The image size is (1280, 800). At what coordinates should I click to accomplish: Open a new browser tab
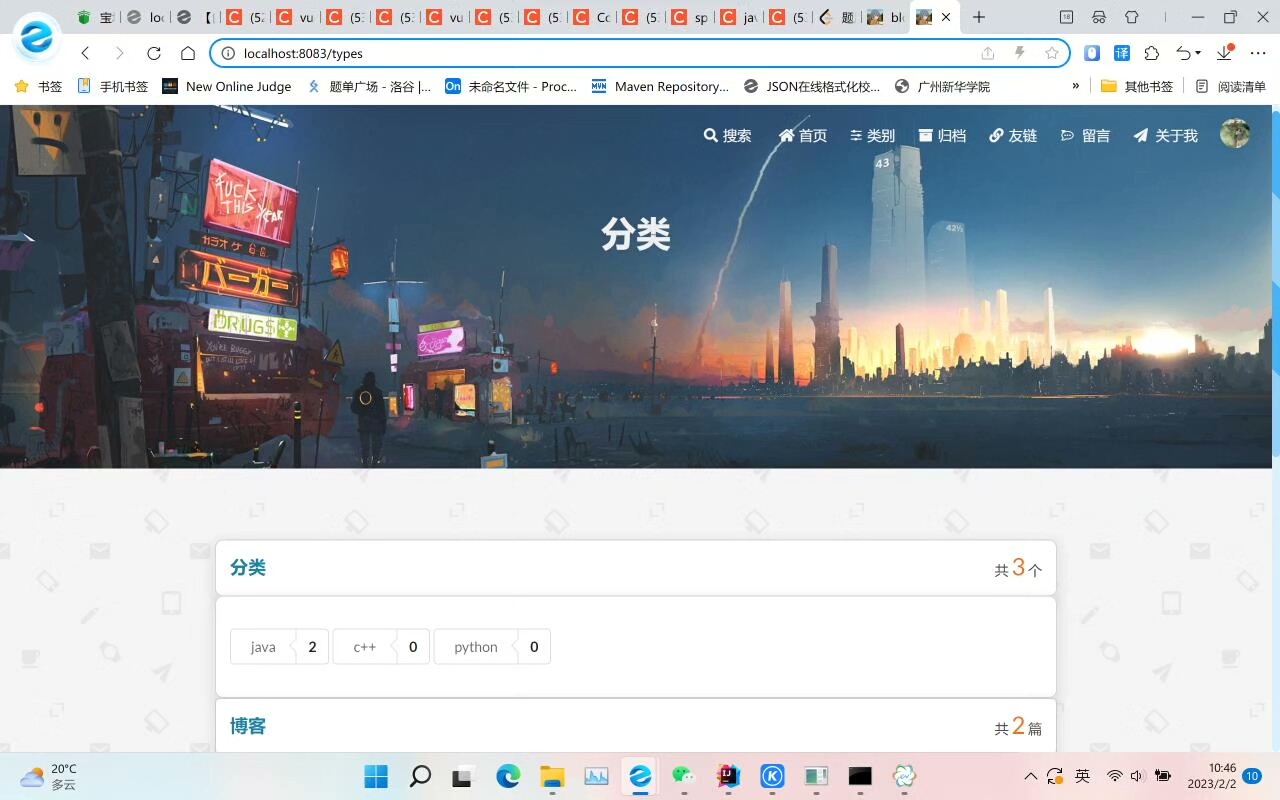pos(979,17)
